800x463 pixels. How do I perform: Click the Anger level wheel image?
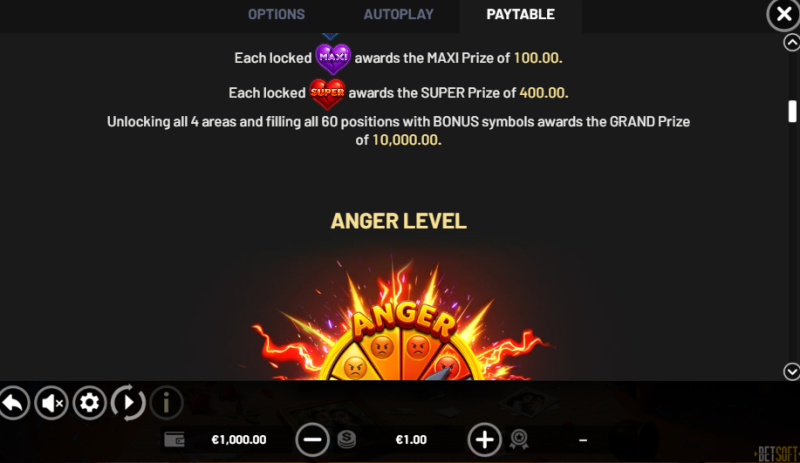[x=401, y=319]
